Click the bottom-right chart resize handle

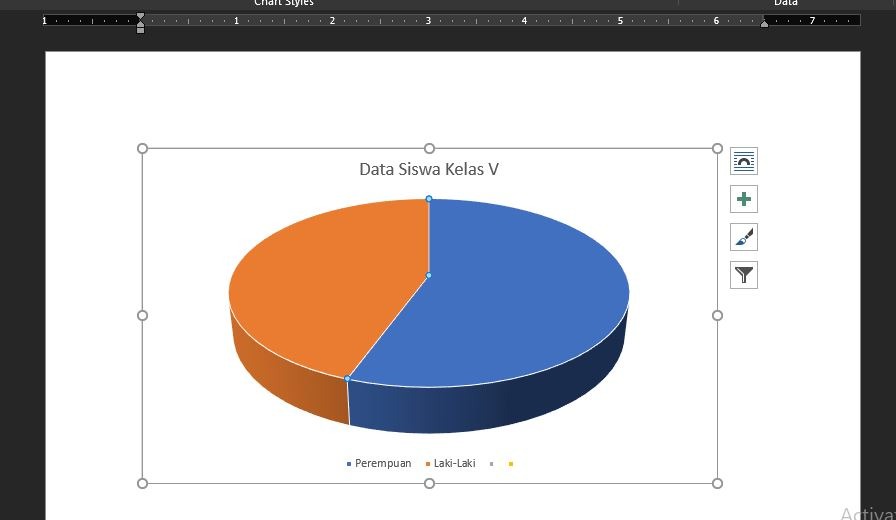tap(717, 483)
